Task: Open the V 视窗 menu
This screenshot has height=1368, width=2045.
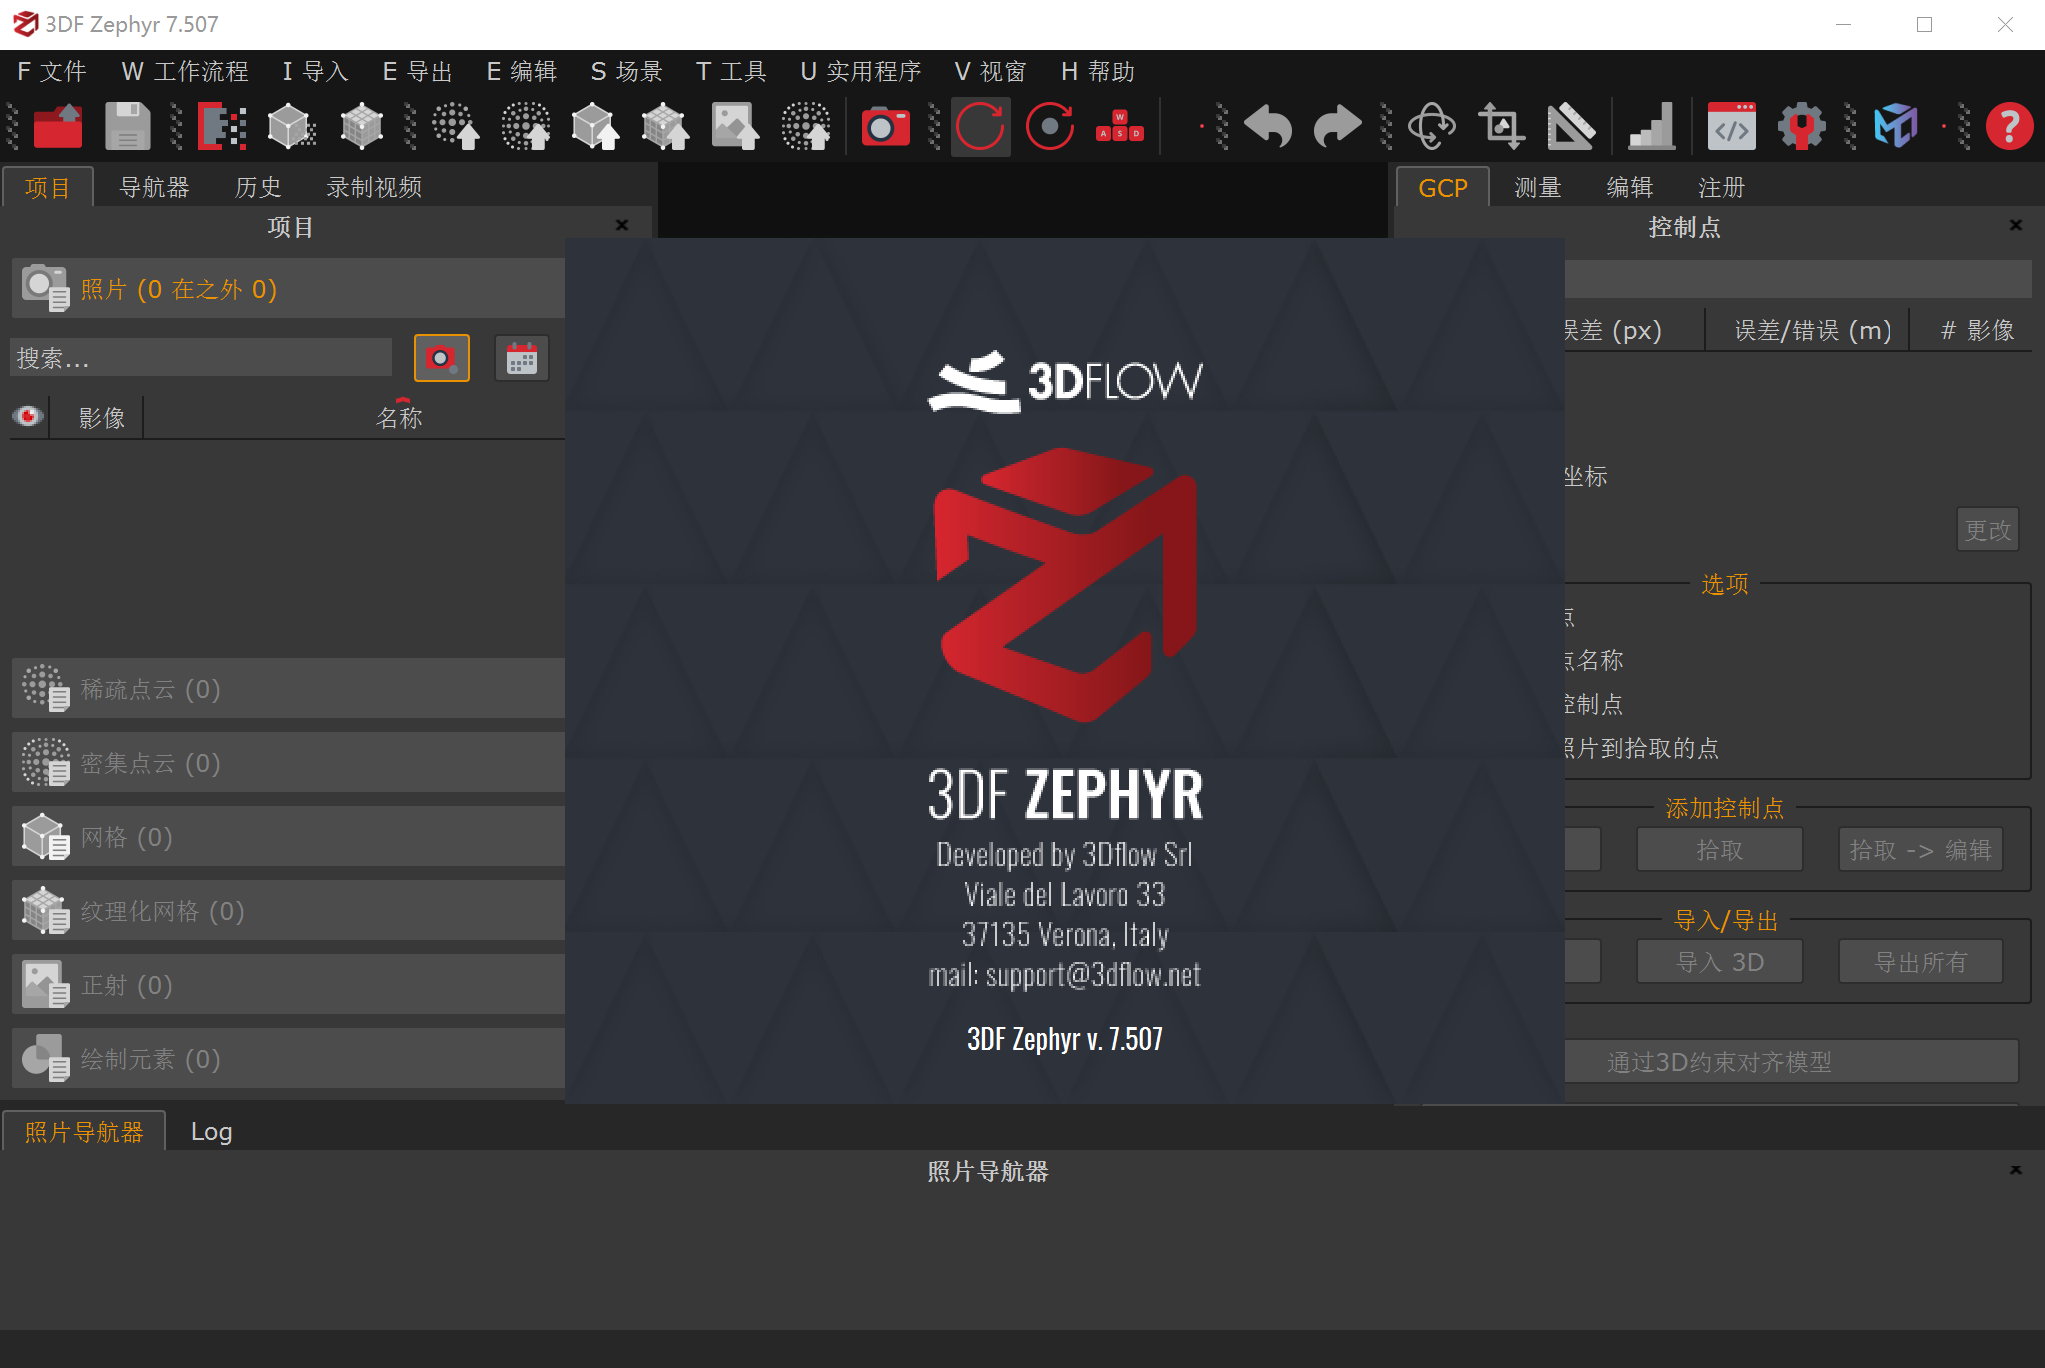Action: coord(991,72)
